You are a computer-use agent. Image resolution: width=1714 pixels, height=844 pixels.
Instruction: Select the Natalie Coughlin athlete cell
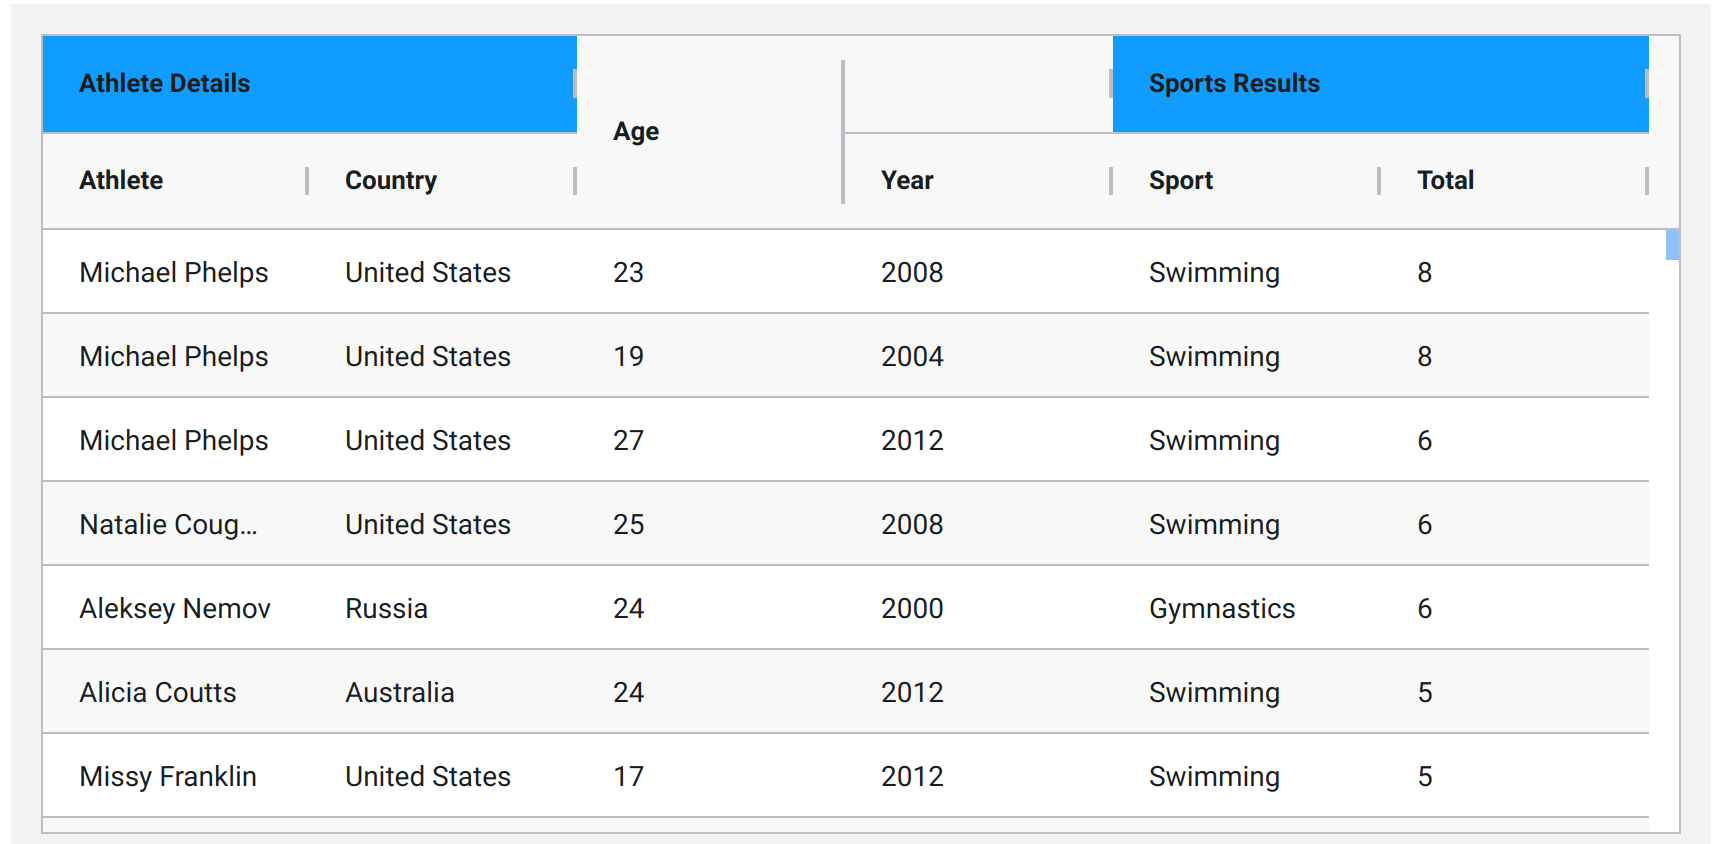(168, 525)
